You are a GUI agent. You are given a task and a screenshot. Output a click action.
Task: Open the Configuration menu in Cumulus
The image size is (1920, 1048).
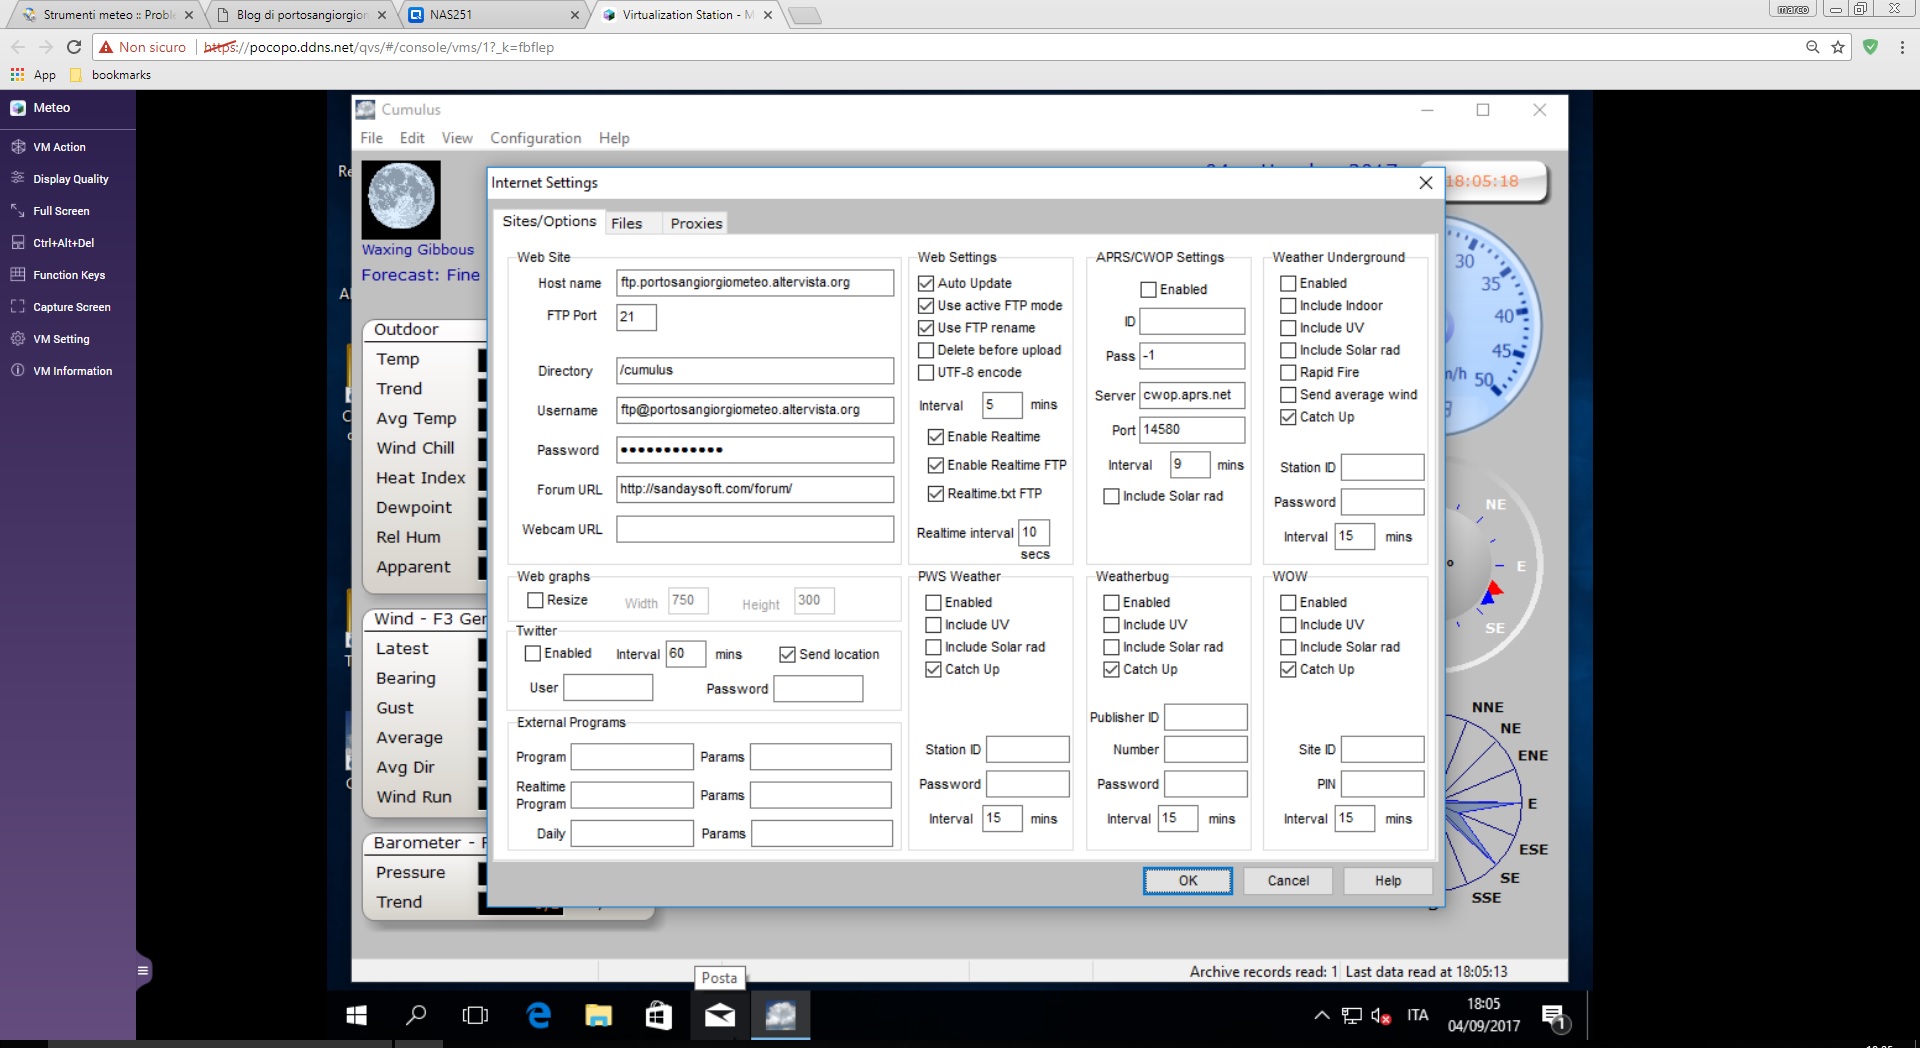click(x=535, y=138)
